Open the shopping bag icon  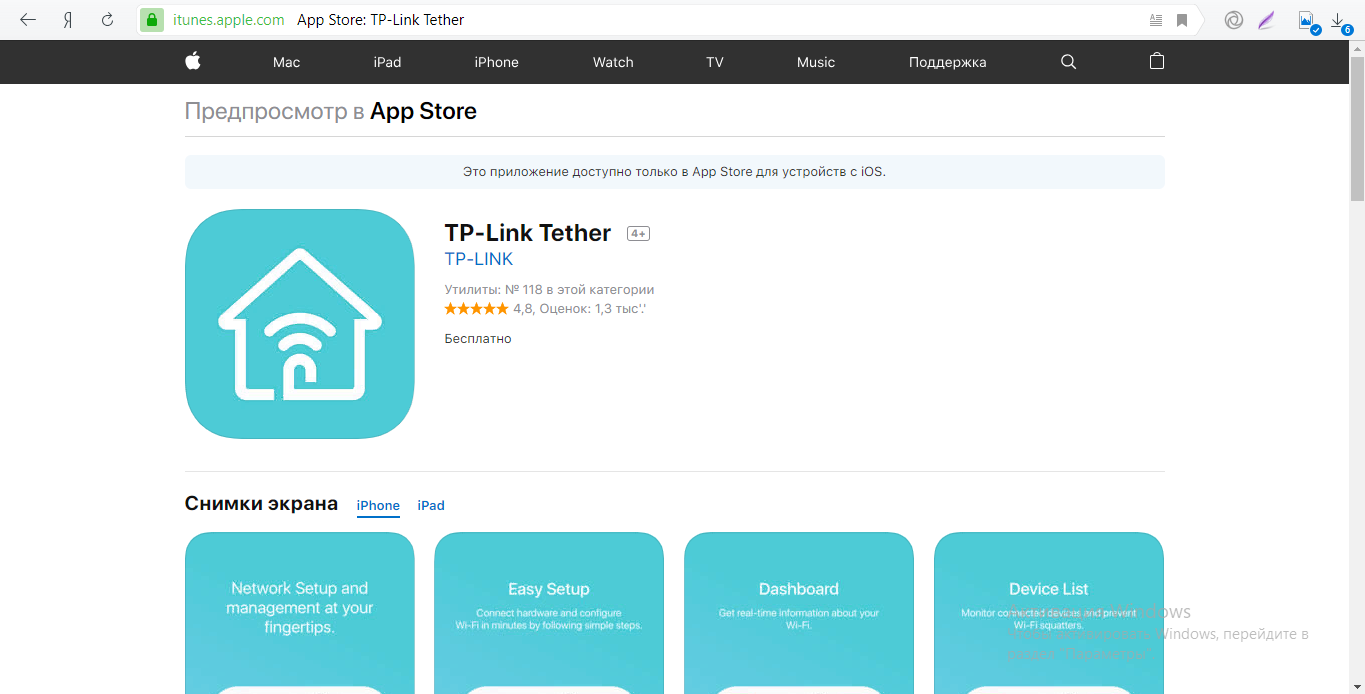click(x=1157, y=62)
